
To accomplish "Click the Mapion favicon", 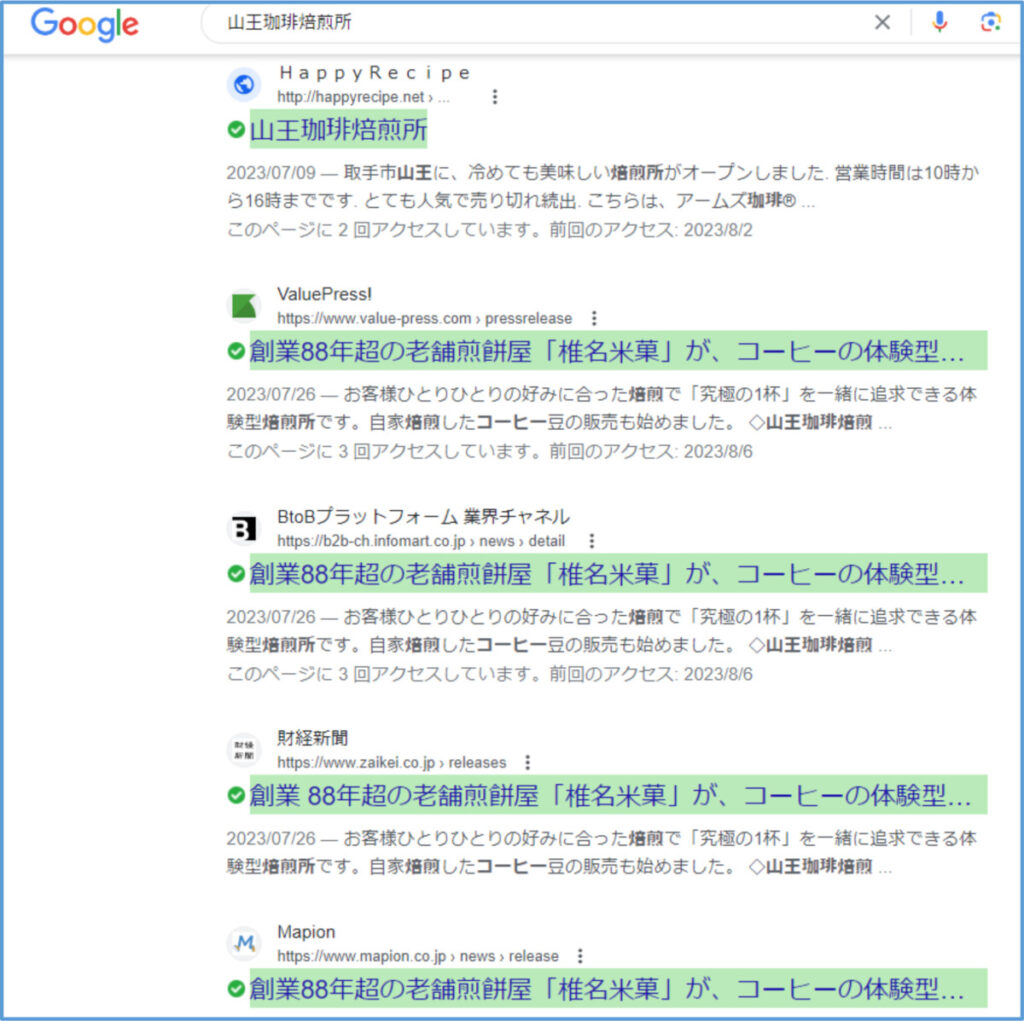I will pyautogui.click(x=244, y=943).
